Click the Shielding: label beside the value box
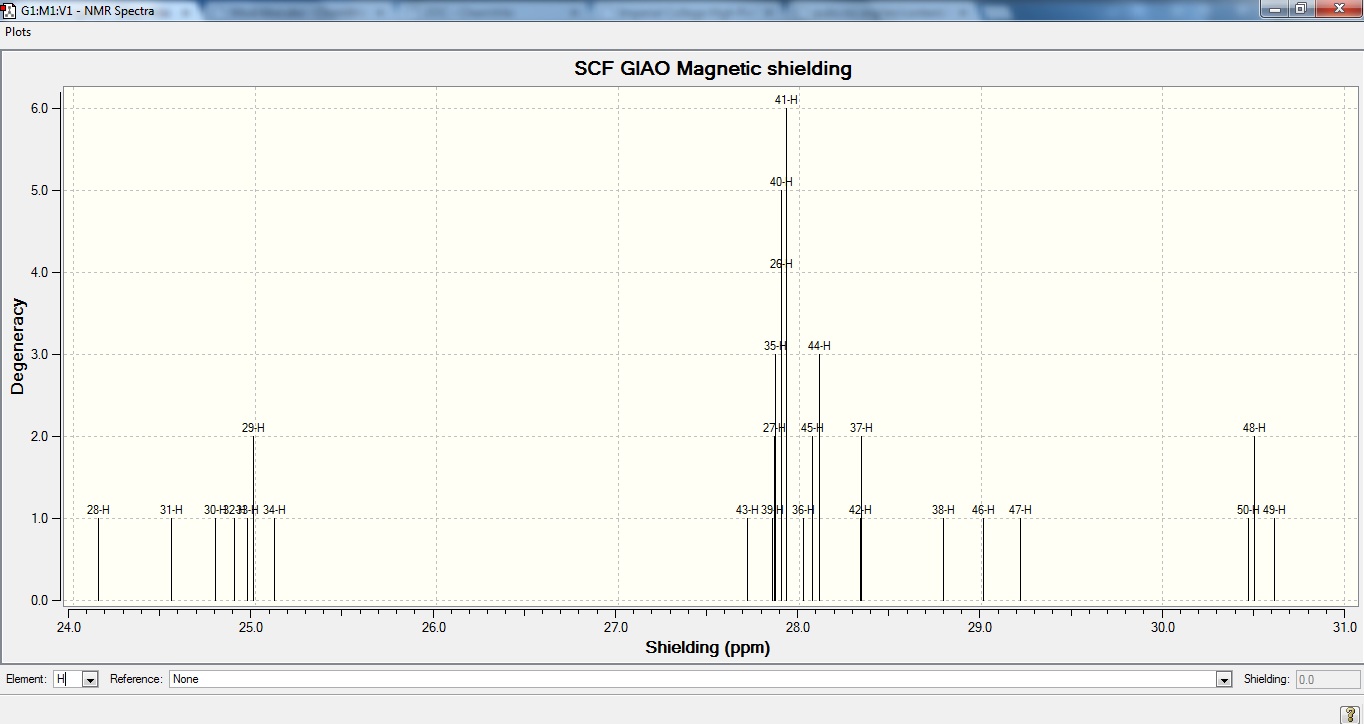Screen dimensions: 1364x724 click(x=1267, y=679)
